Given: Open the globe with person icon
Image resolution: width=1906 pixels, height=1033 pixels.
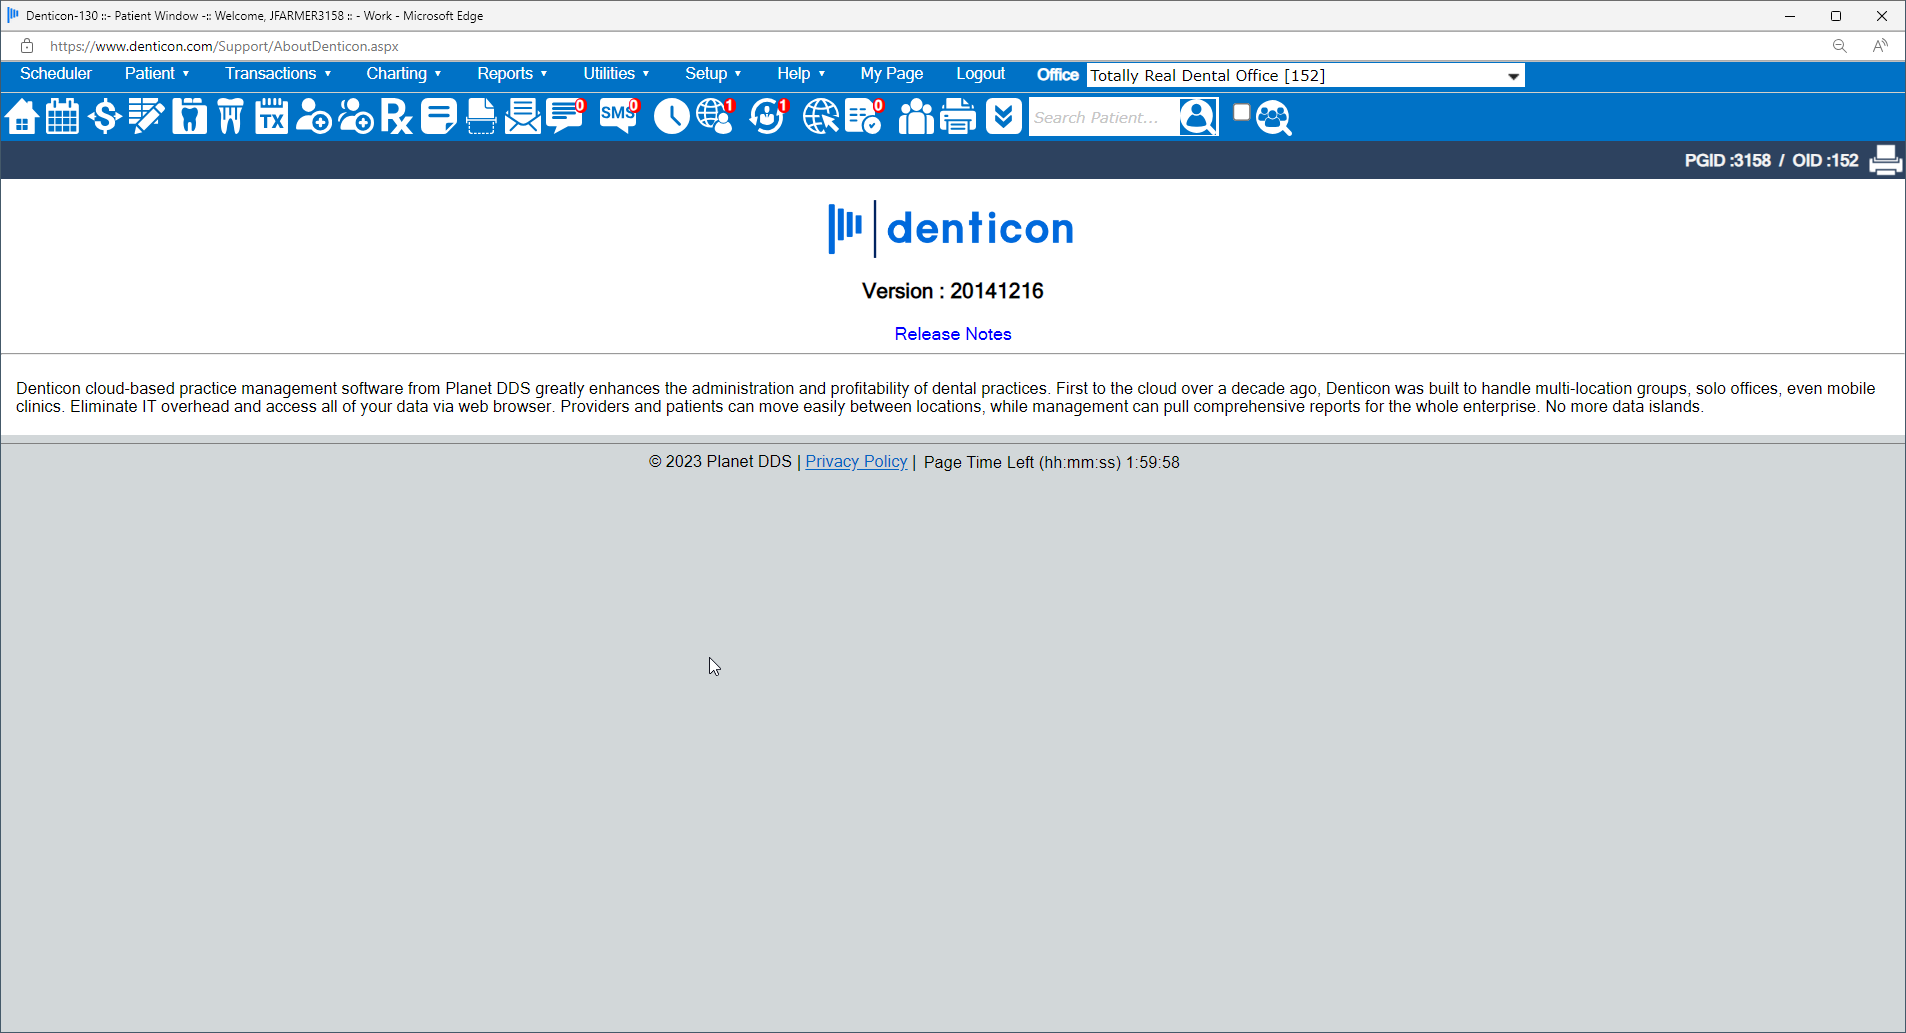Looking at the screenshot, I should pyautogui.click(x=716, y=116).
